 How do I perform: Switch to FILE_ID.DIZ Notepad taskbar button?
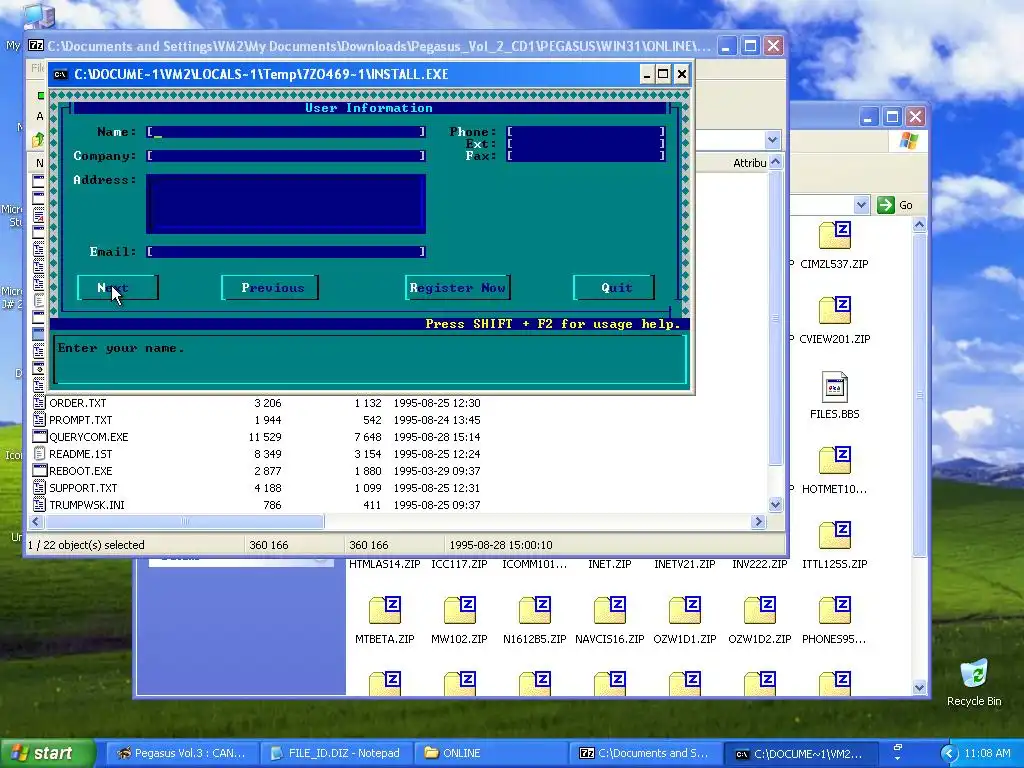(x=336, y=753)
